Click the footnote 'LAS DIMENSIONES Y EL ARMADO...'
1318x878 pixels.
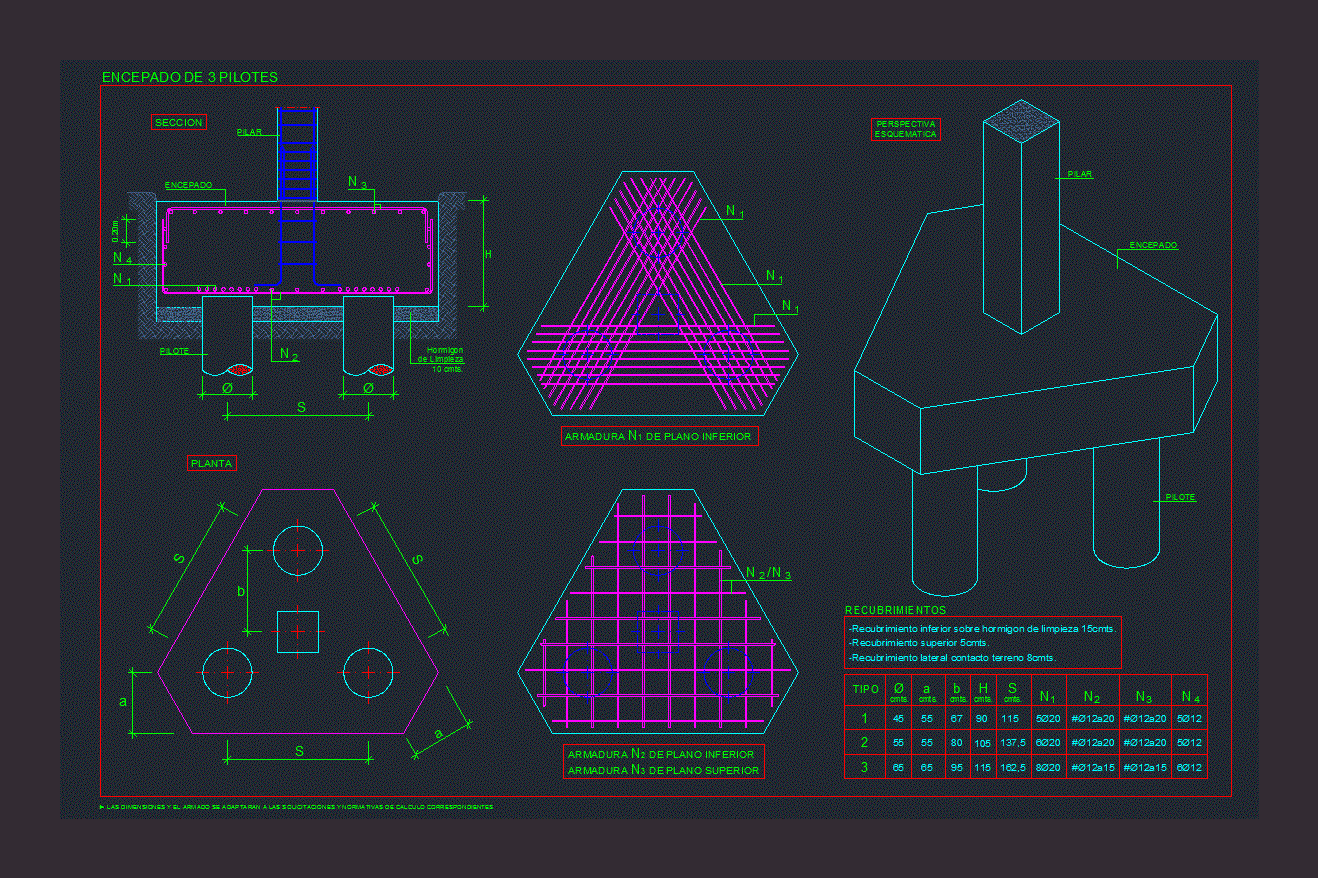[x=298, y=806]
